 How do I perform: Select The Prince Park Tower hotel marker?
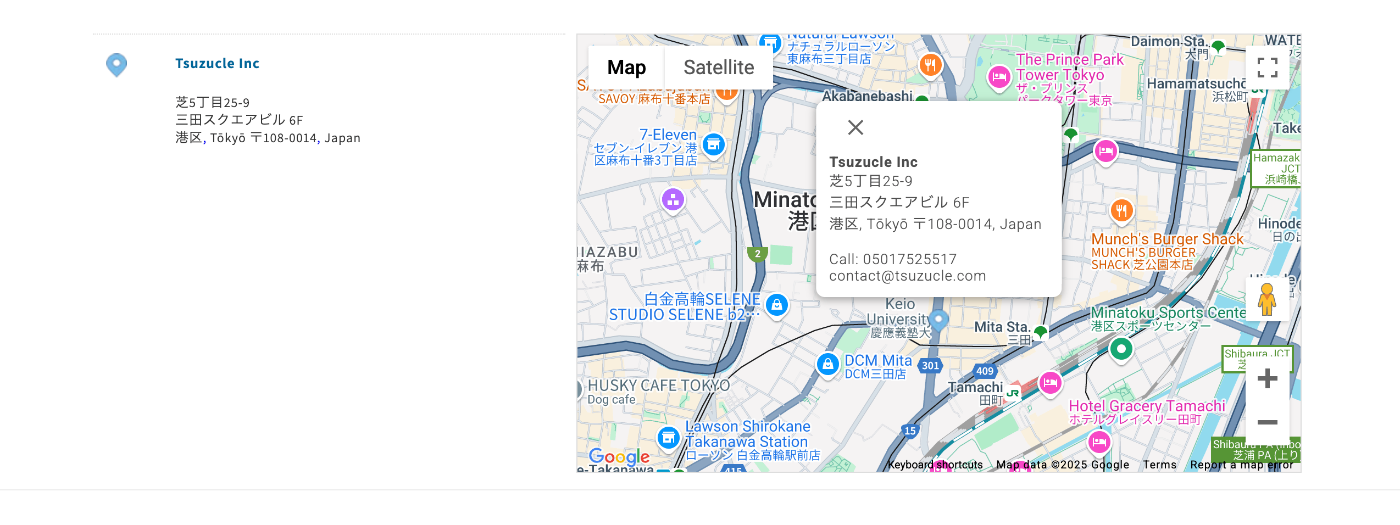pos(998,77)
